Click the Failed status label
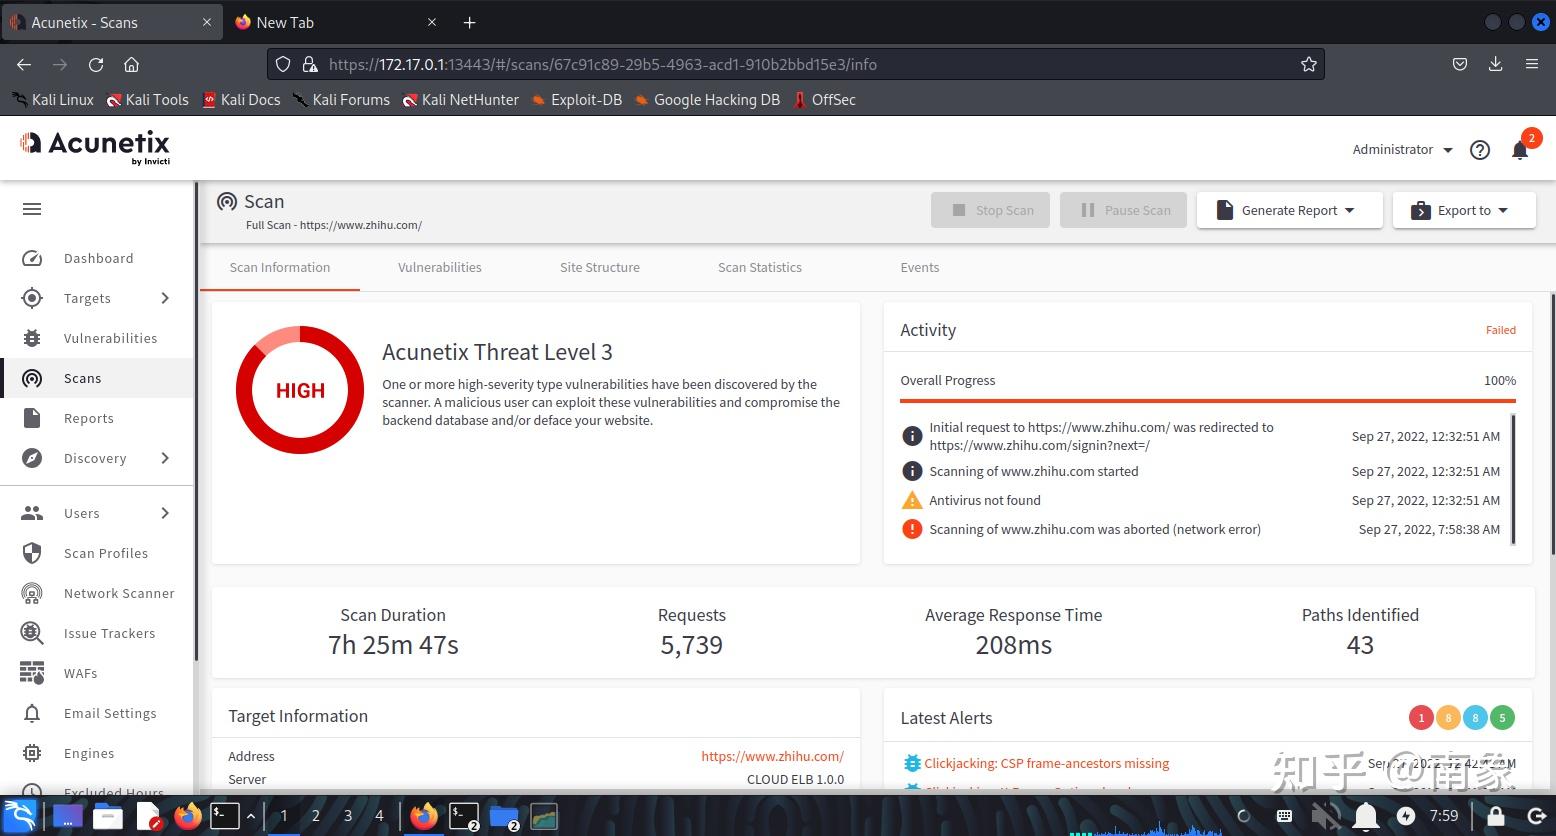1556x836 pixels. coord(1500,330)
